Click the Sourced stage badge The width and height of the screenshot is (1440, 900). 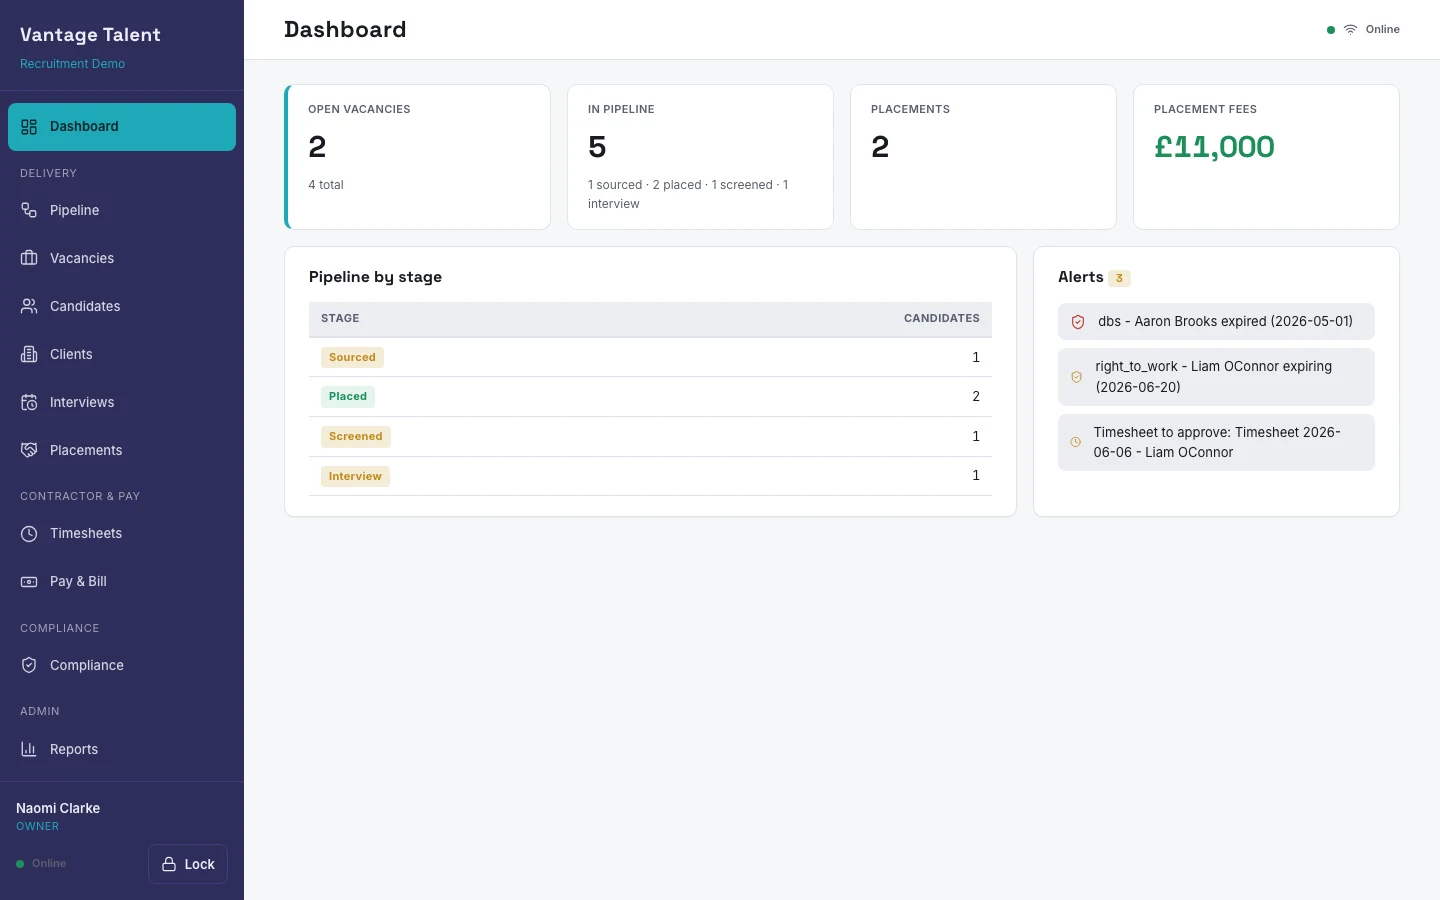point(352,357)
